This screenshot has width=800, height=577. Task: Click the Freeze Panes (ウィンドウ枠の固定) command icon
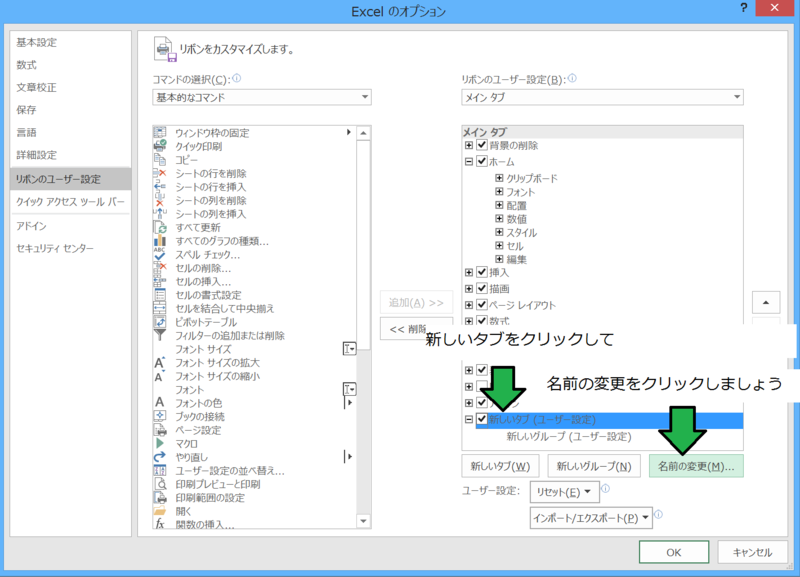point(160,133)
